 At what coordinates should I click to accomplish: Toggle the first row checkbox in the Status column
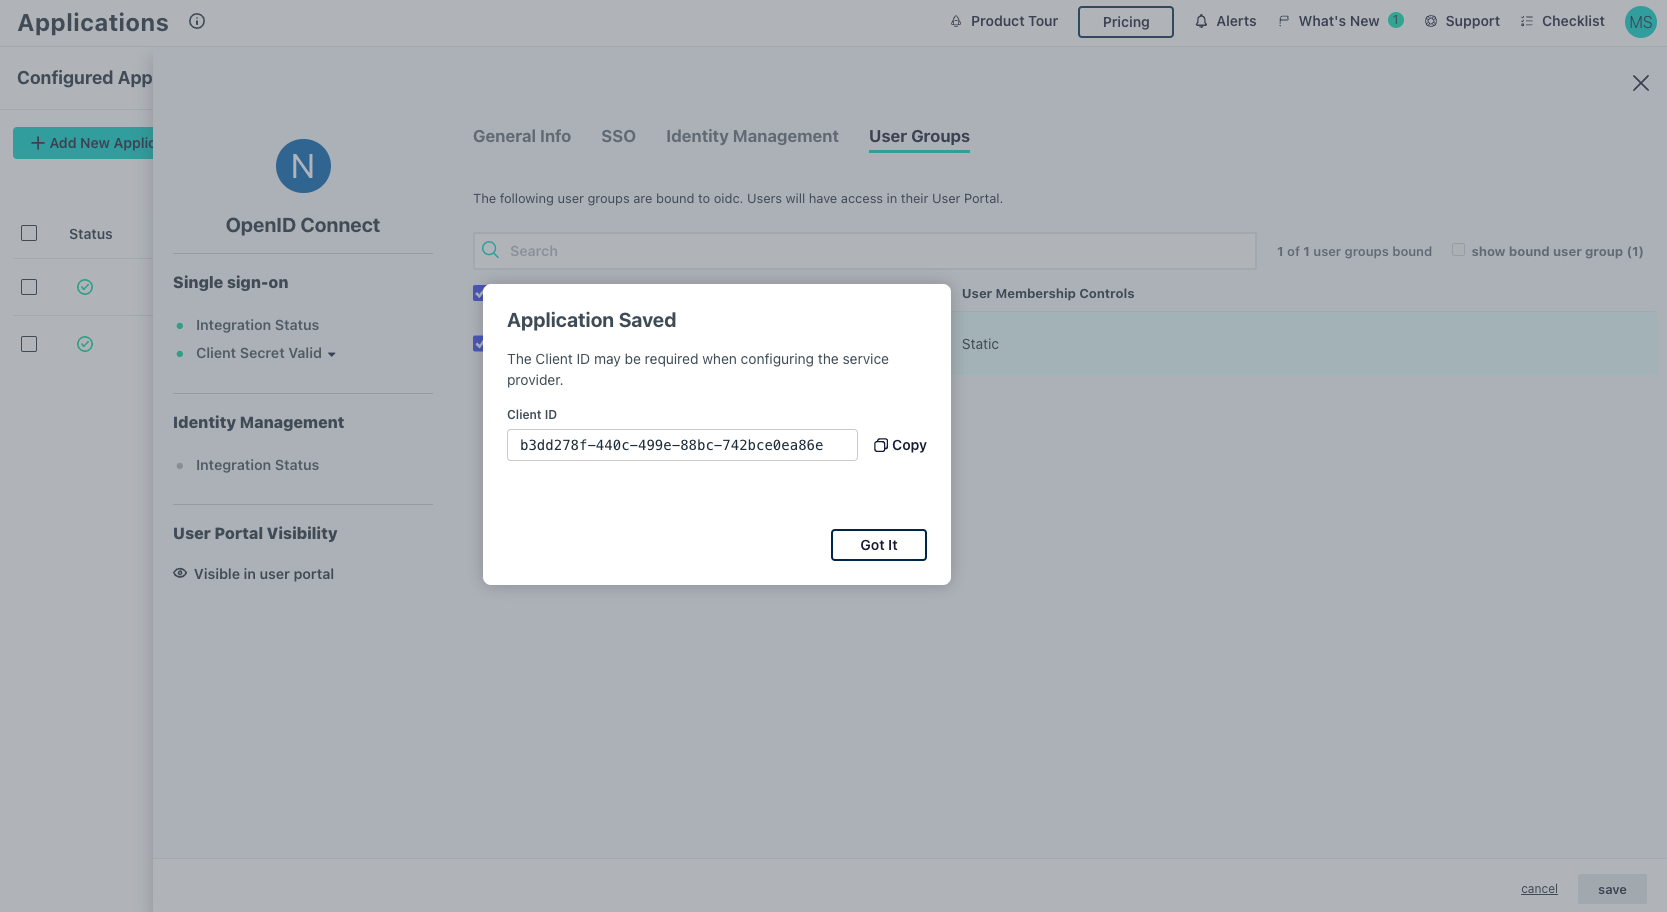29,287
